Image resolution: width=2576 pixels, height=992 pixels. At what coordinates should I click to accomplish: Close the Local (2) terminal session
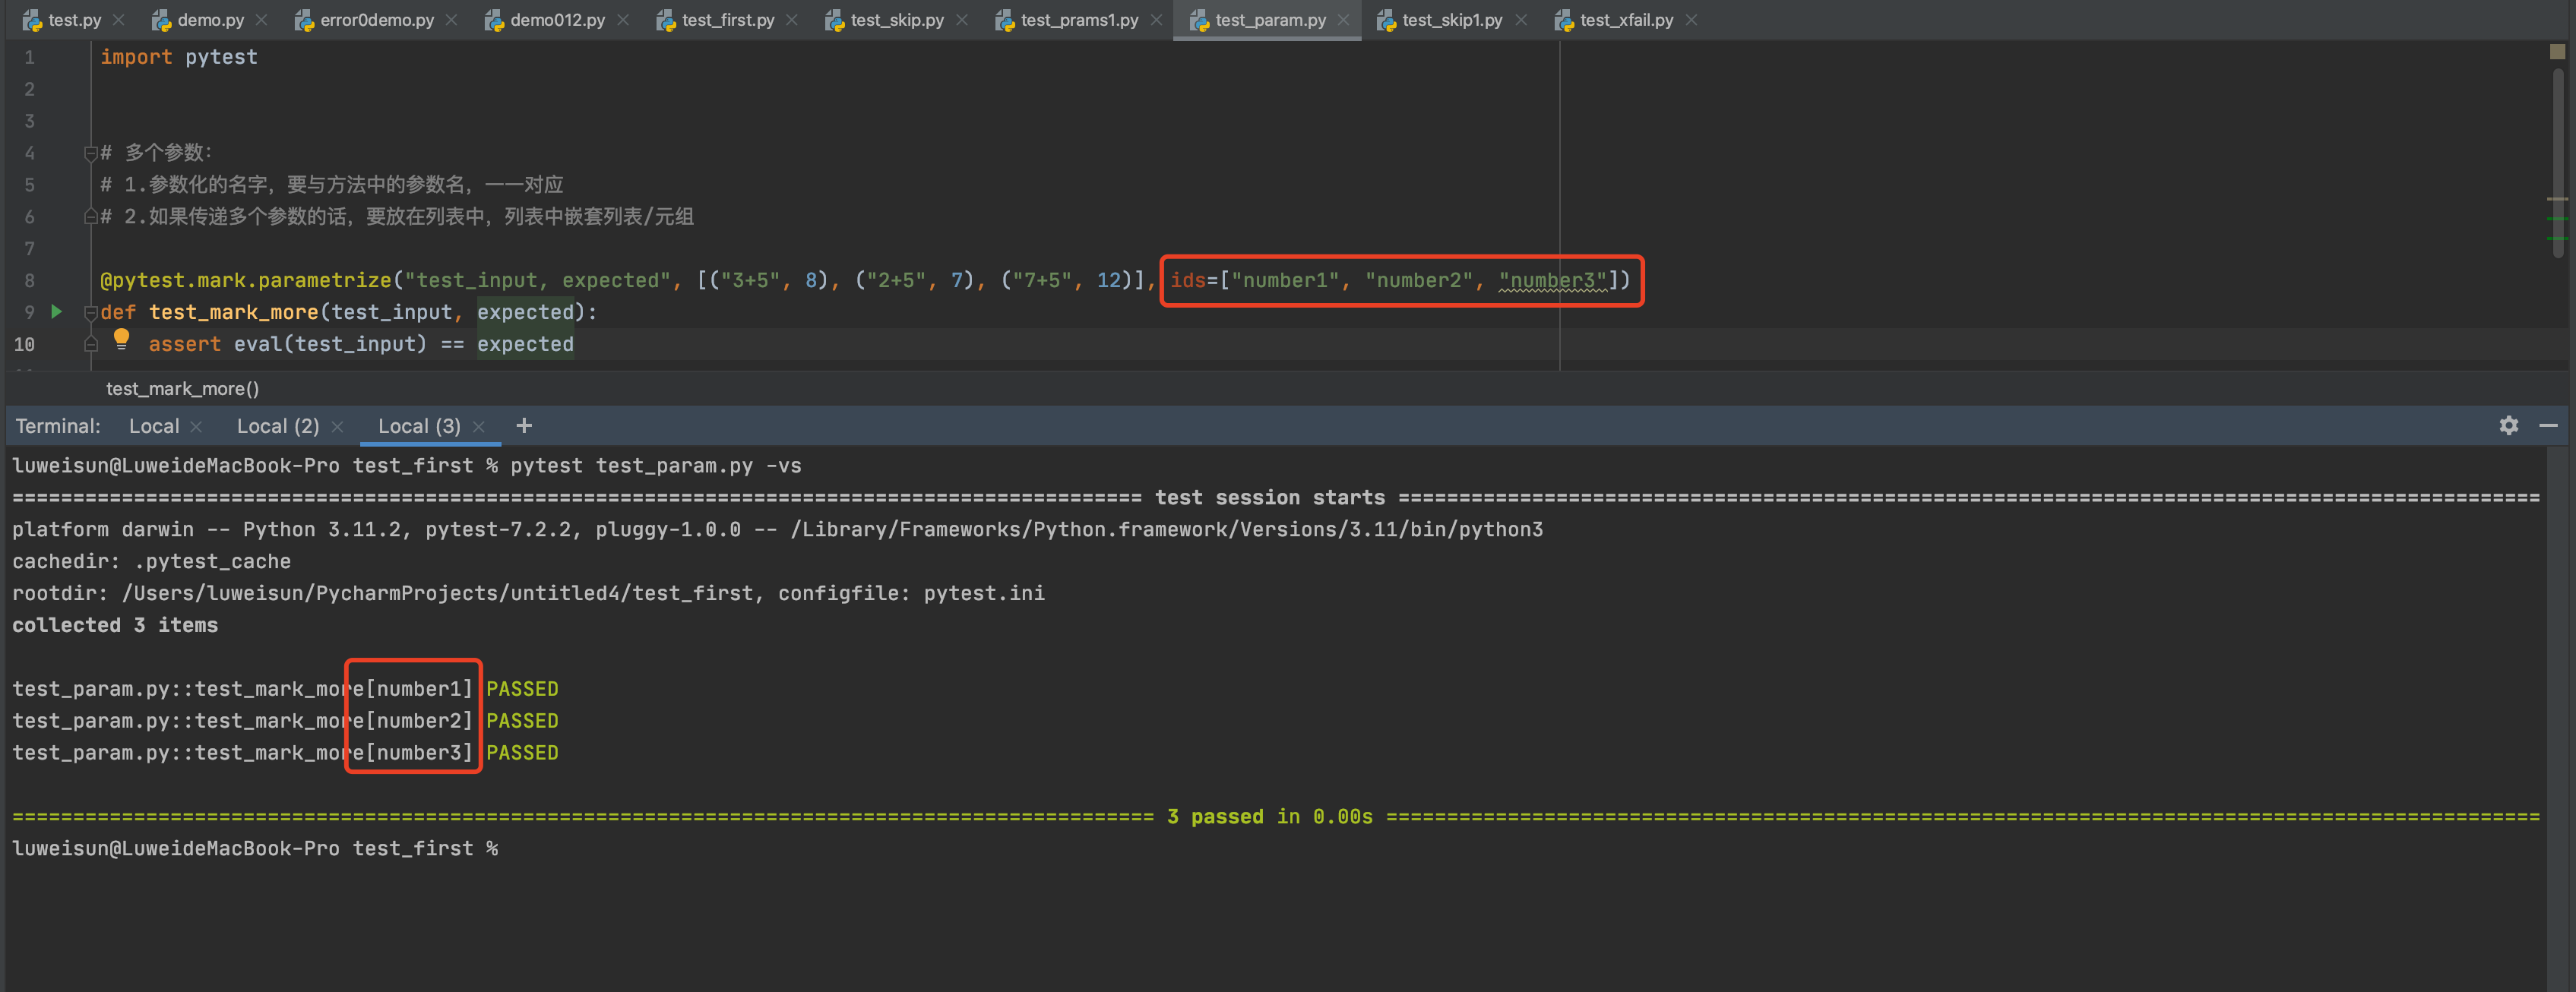337,427
